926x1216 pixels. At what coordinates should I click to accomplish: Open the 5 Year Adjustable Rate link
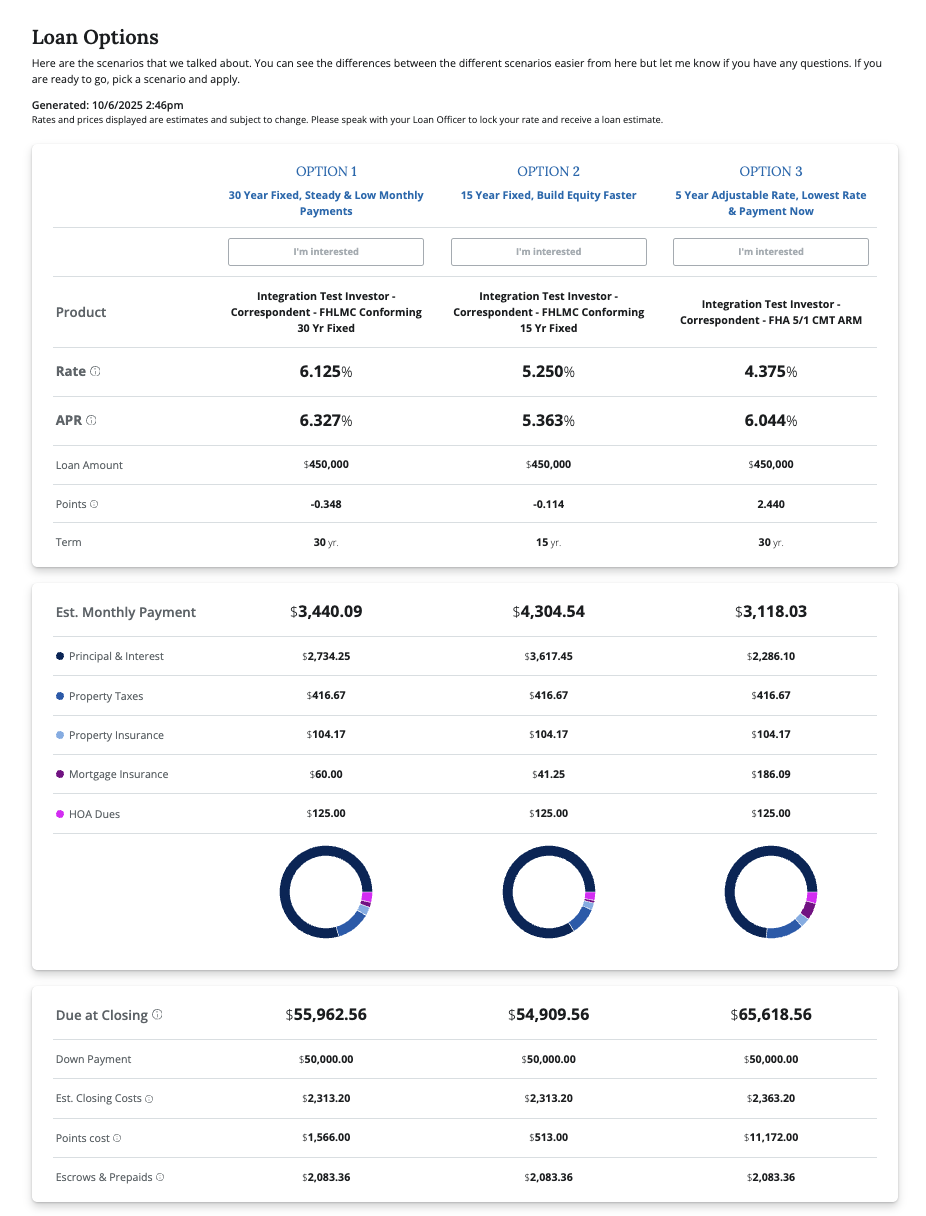[x=770, y=203]
